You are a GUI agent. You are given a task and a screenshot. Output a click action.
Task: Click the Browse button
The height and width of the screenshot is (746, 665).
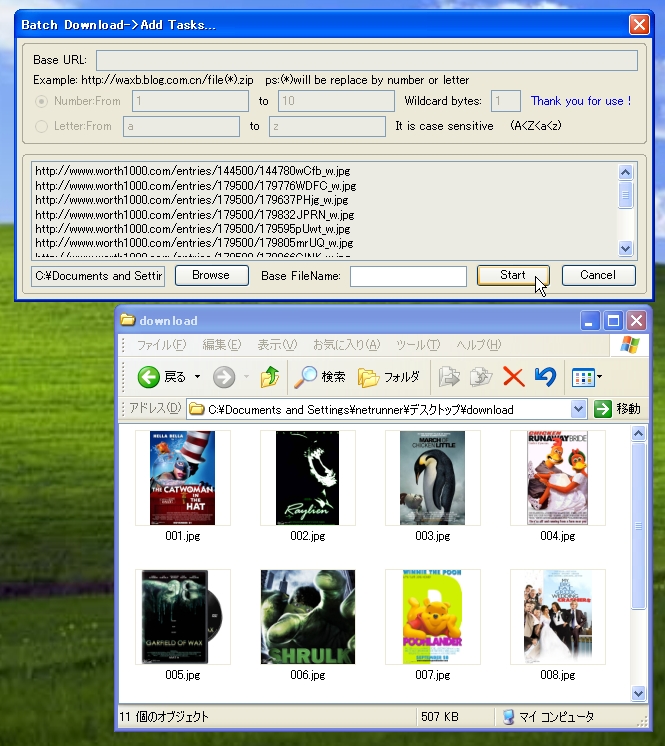click(x=211, y=275)
